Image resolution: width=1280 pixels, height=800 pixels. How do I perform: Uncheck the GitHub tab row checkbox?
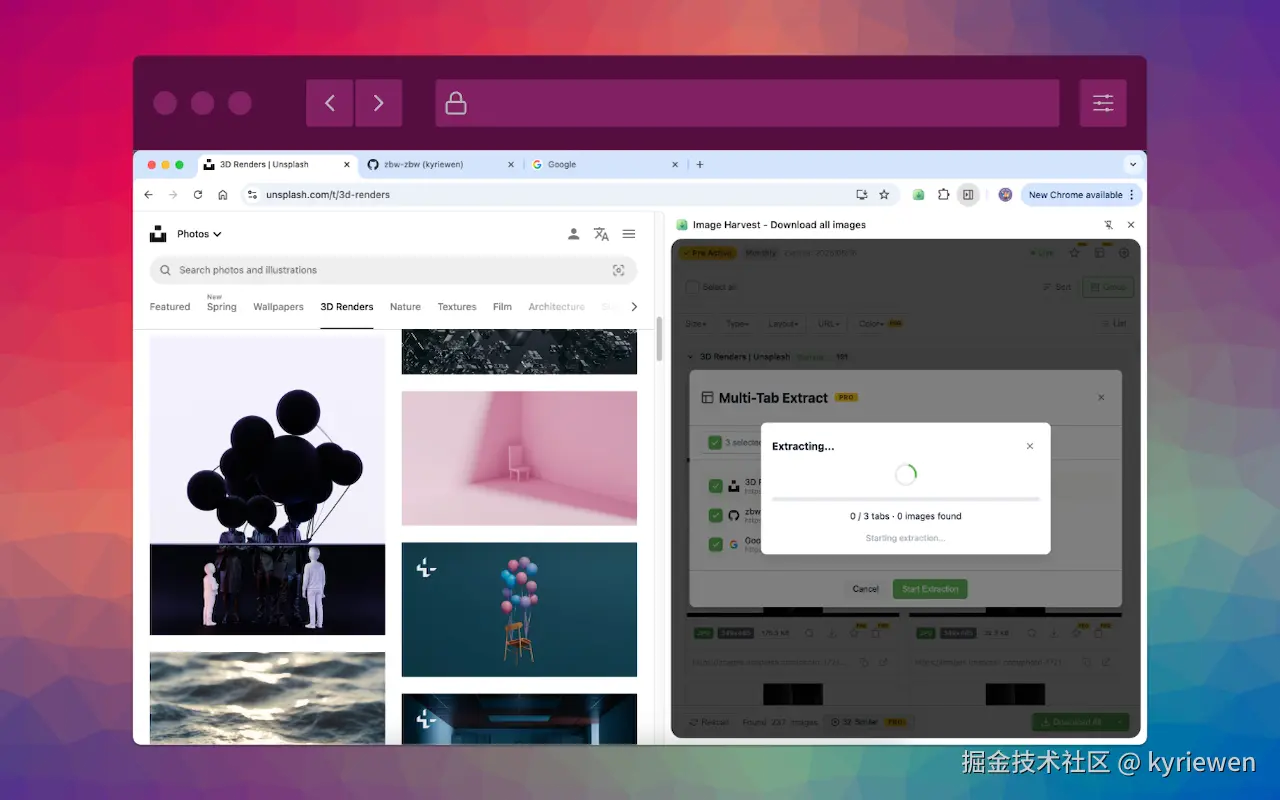point(715,515)
